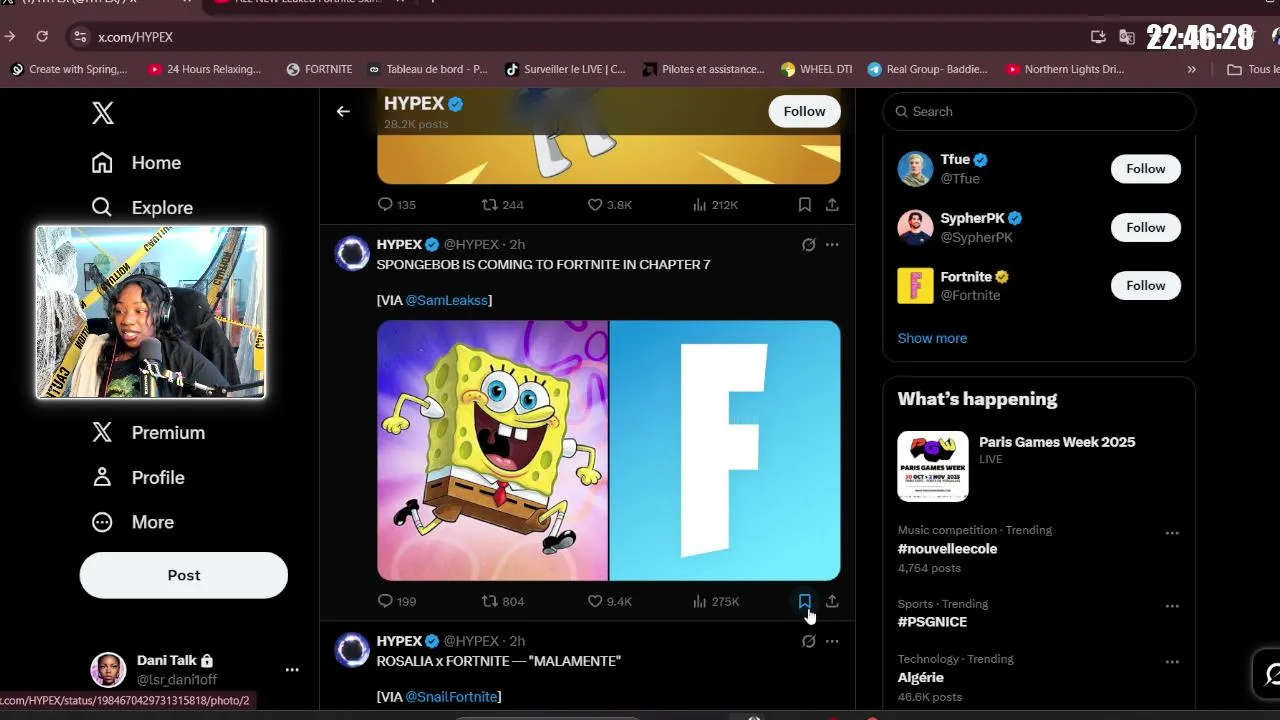
Task: Click the Post button
Action: [x=184, y=575]
